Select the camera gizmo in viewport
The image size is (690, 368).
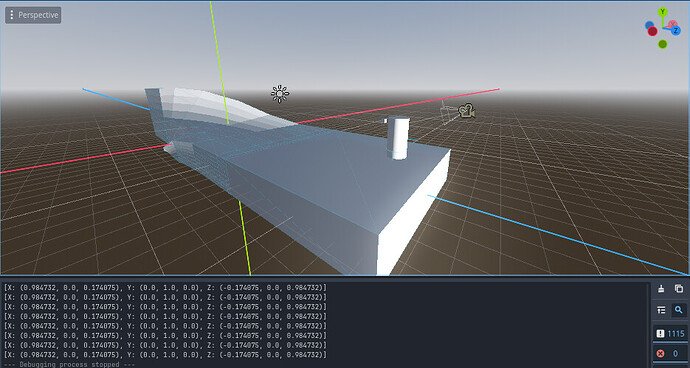466,110
